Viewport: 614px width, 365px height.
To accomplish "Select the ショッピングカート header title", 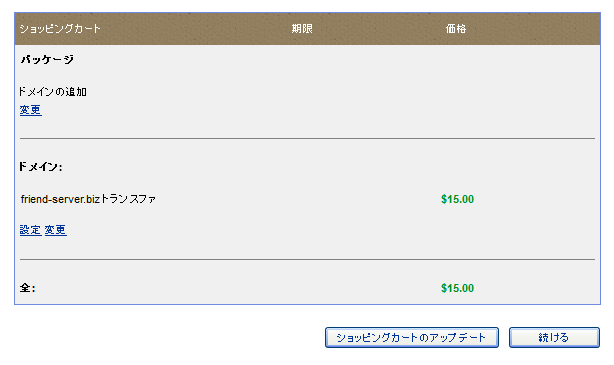I will [x=60, y=29].
